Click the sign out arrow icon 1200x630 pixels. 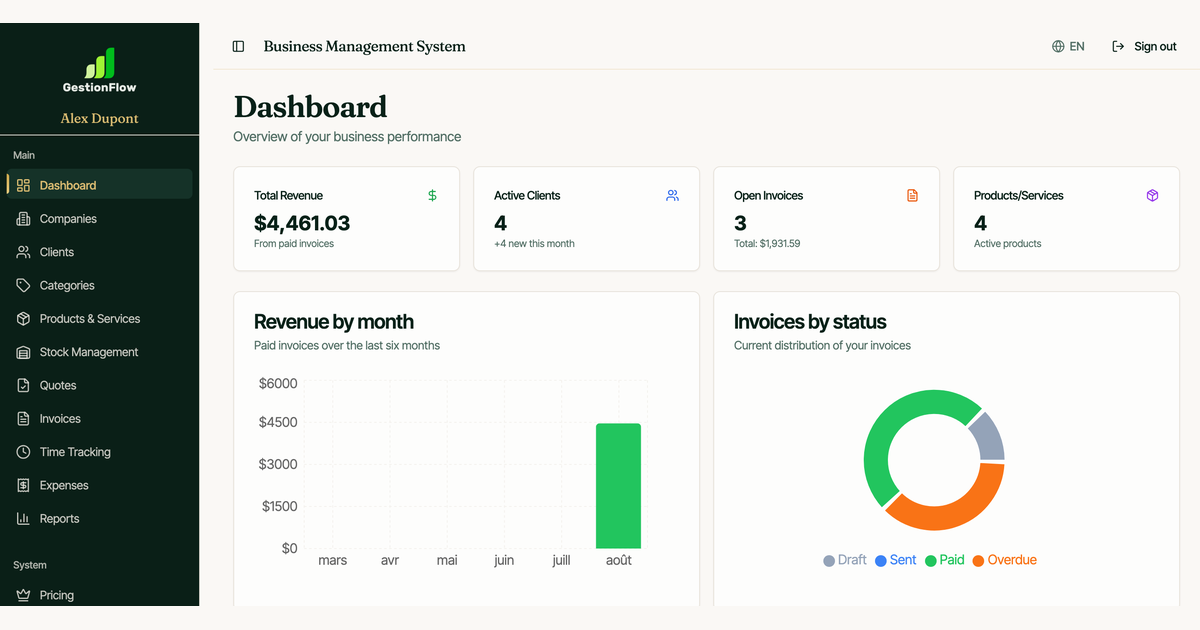[1118, 46]
